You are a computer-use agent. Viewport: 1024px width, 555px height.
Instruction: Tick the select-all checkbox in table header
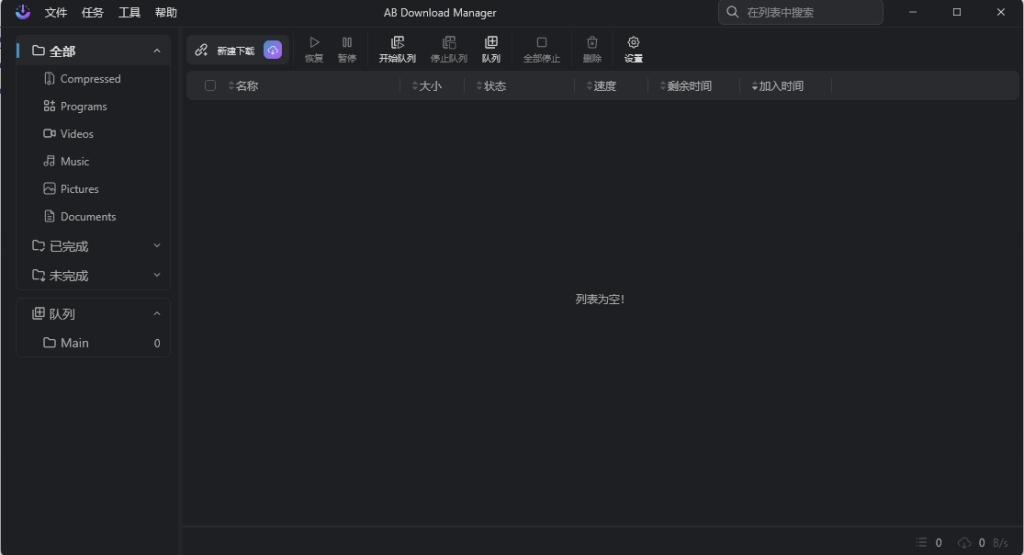[x=210, y=86]
